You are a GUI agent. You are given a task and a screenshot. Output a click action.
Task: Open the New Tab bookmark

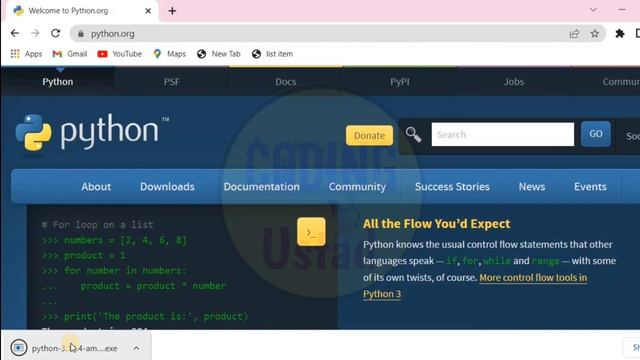pos(219,54)
